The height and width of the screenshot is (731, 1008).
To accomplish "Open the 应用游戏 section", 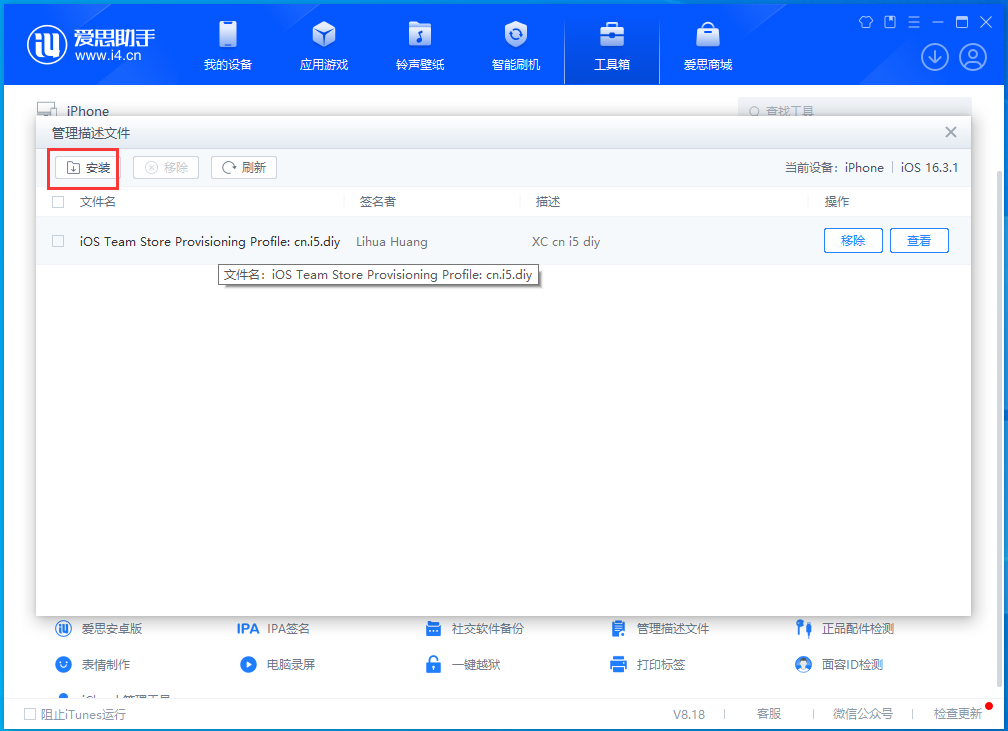I will point(323,45).
